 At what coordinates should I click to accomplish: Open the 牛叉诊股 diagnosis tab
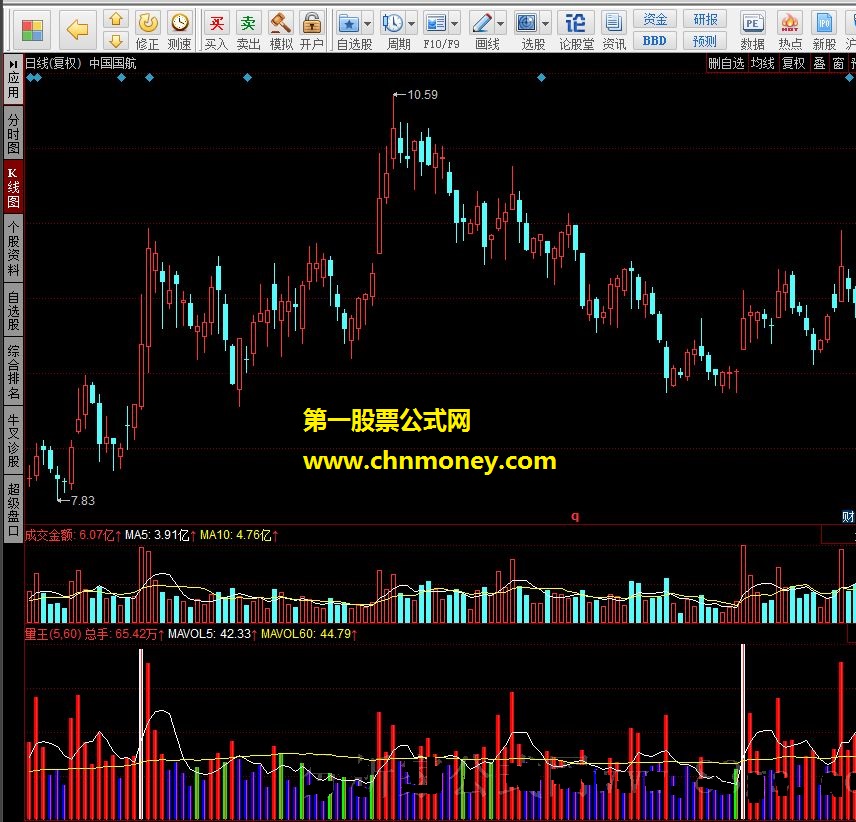pos(13,440)
